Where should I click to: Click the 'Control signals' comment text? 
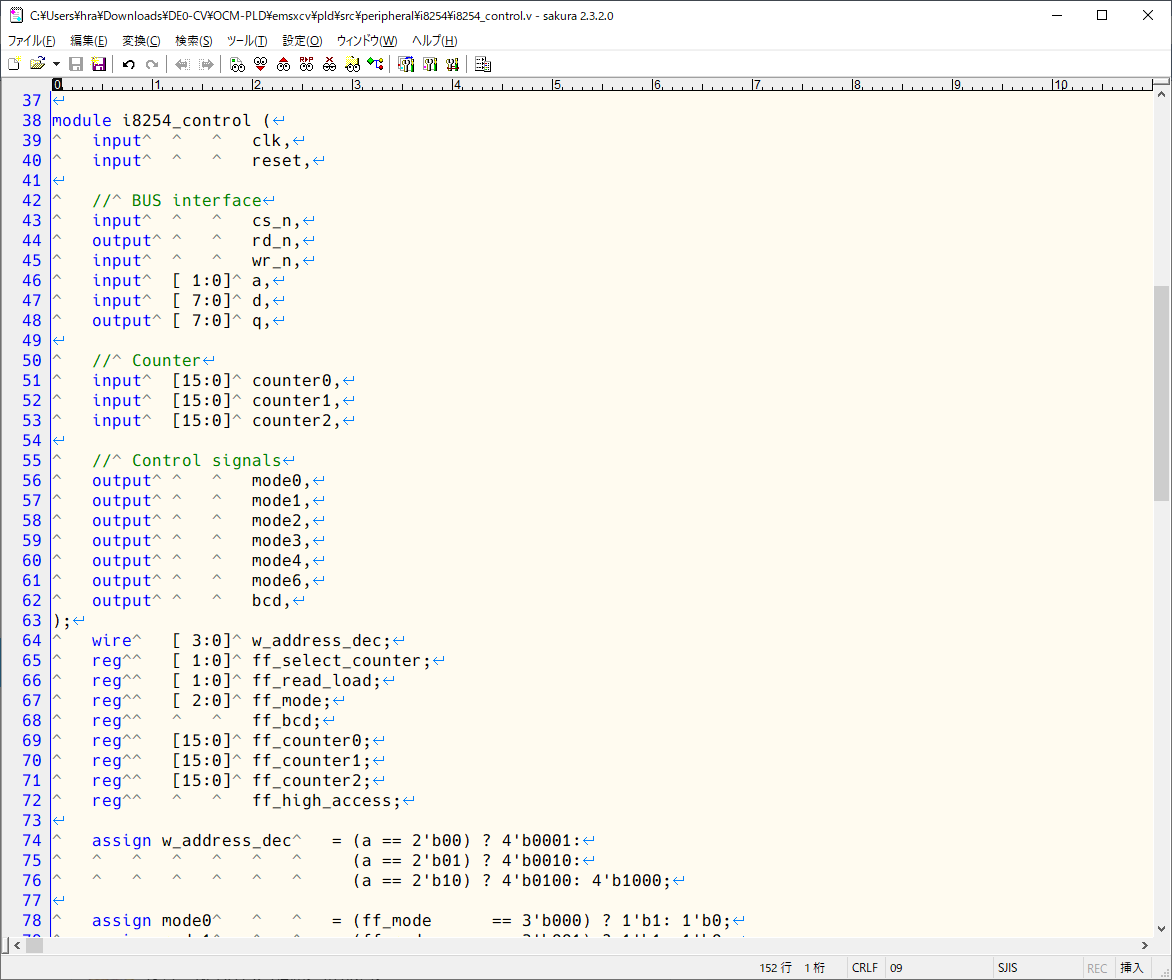tap(206, 460)
